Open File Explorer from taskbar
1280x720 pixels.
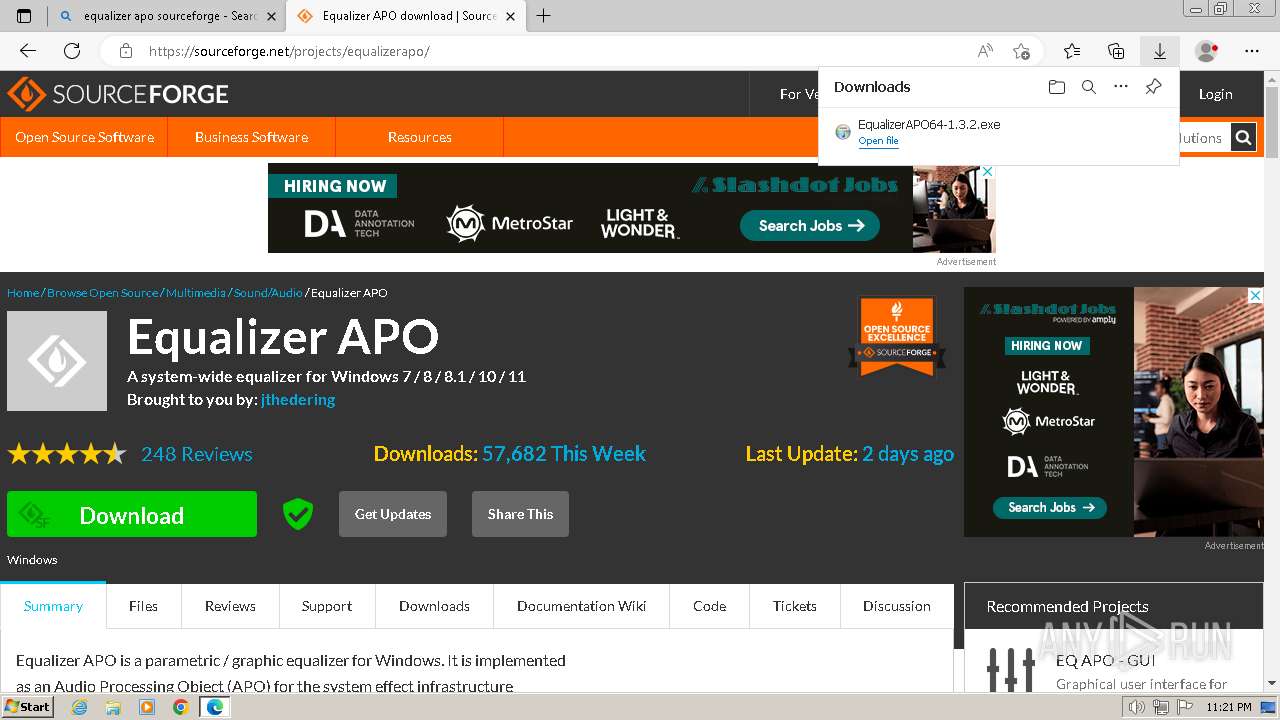pos(113,707)
